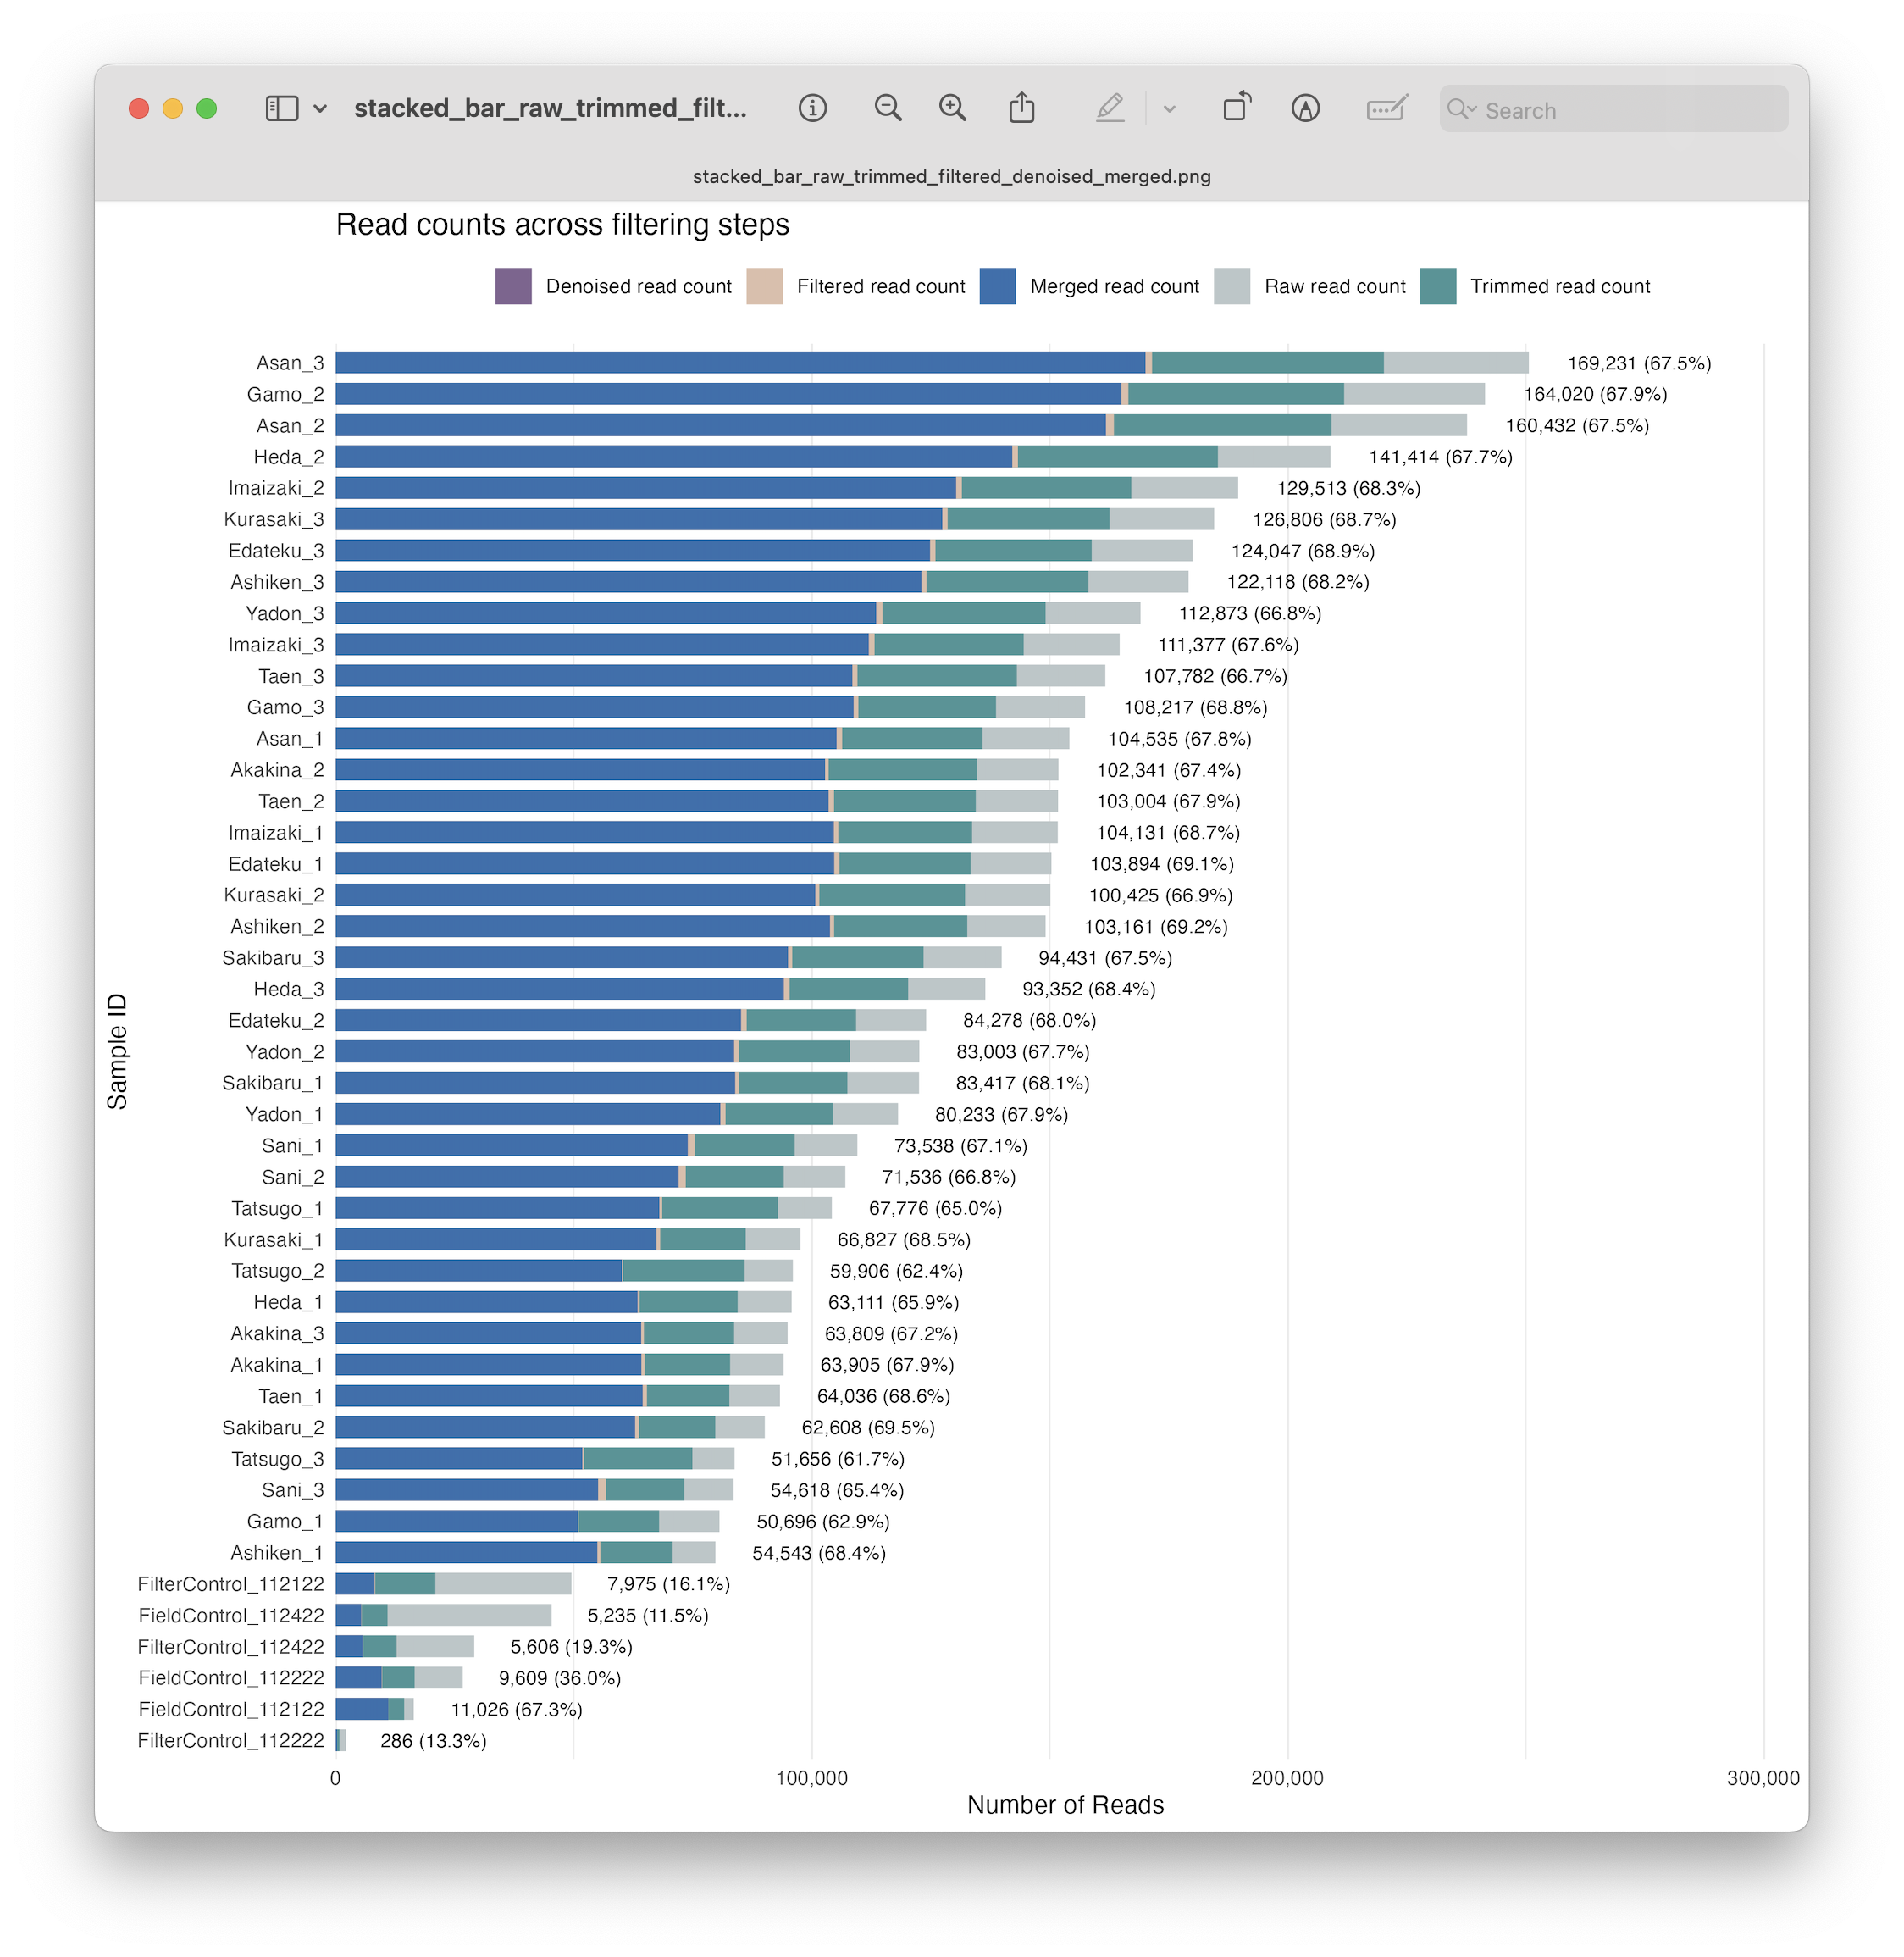Image resolution: width=1904 pixels, height=1957 pixels.
Task: Minimize the Preview window
Action: click(x=173, y=108)
